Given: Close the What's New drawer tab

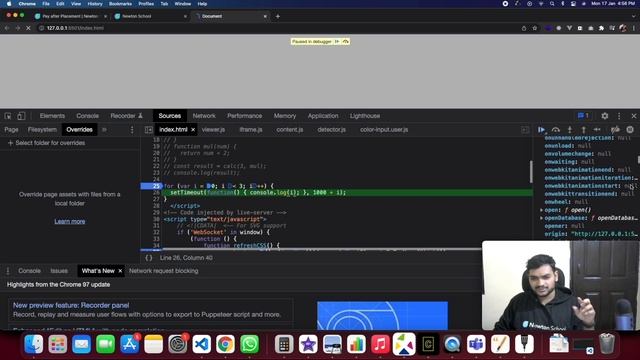Looking at the screenshot, I should click(x=120, y=271).
